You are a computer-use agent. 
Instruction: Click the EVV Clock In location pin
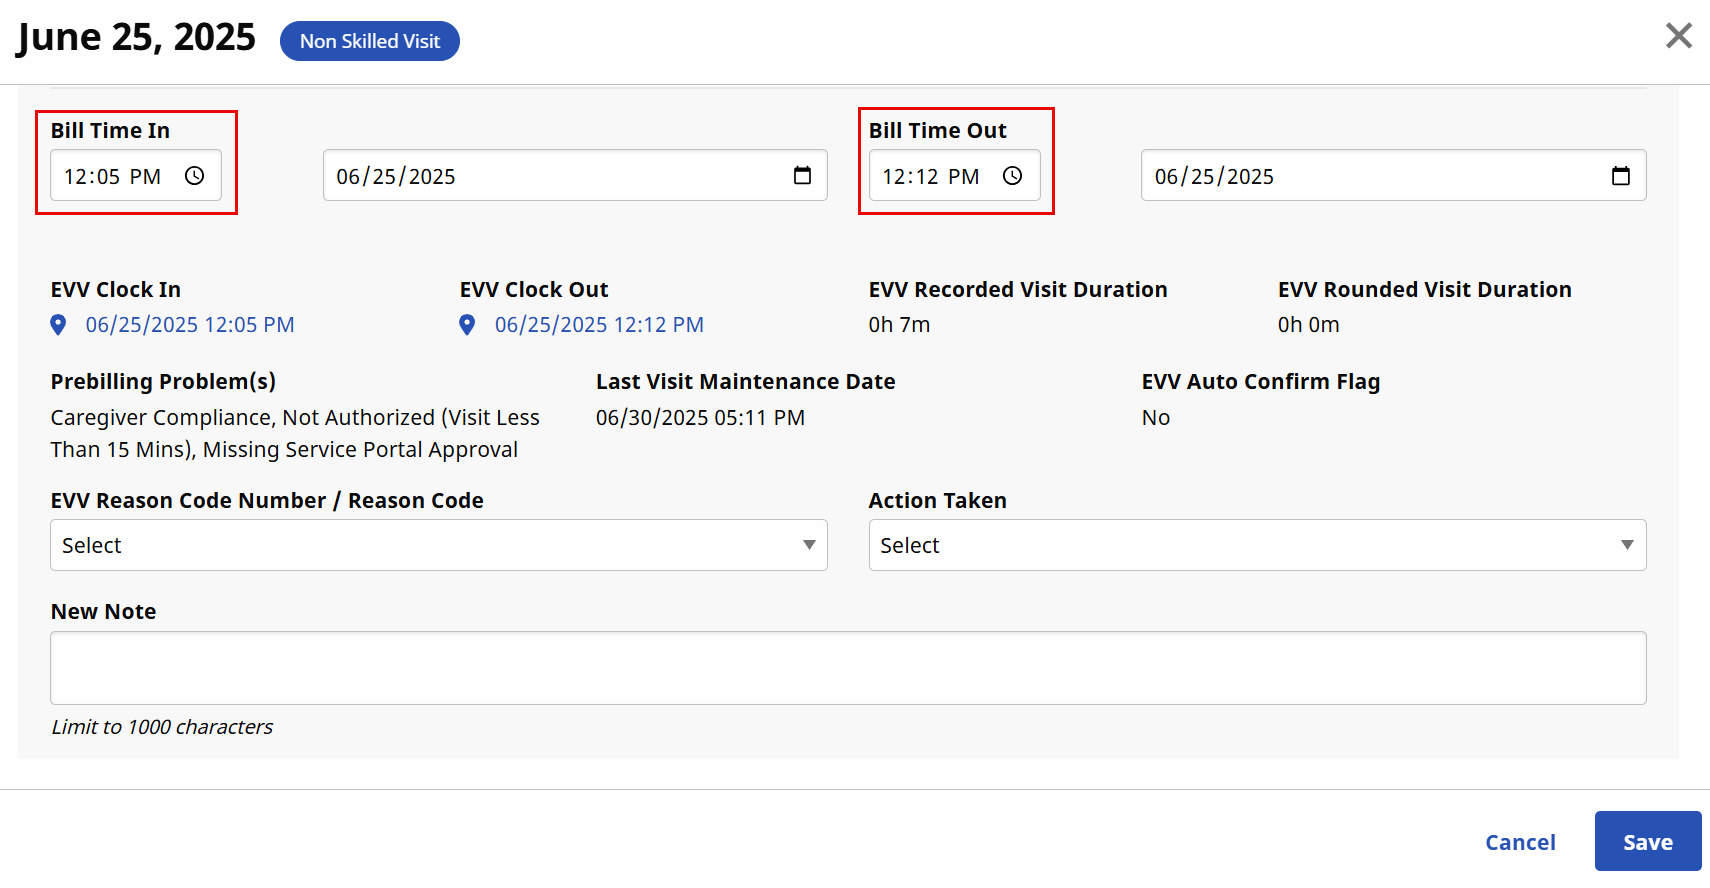[x=59, y=325]
